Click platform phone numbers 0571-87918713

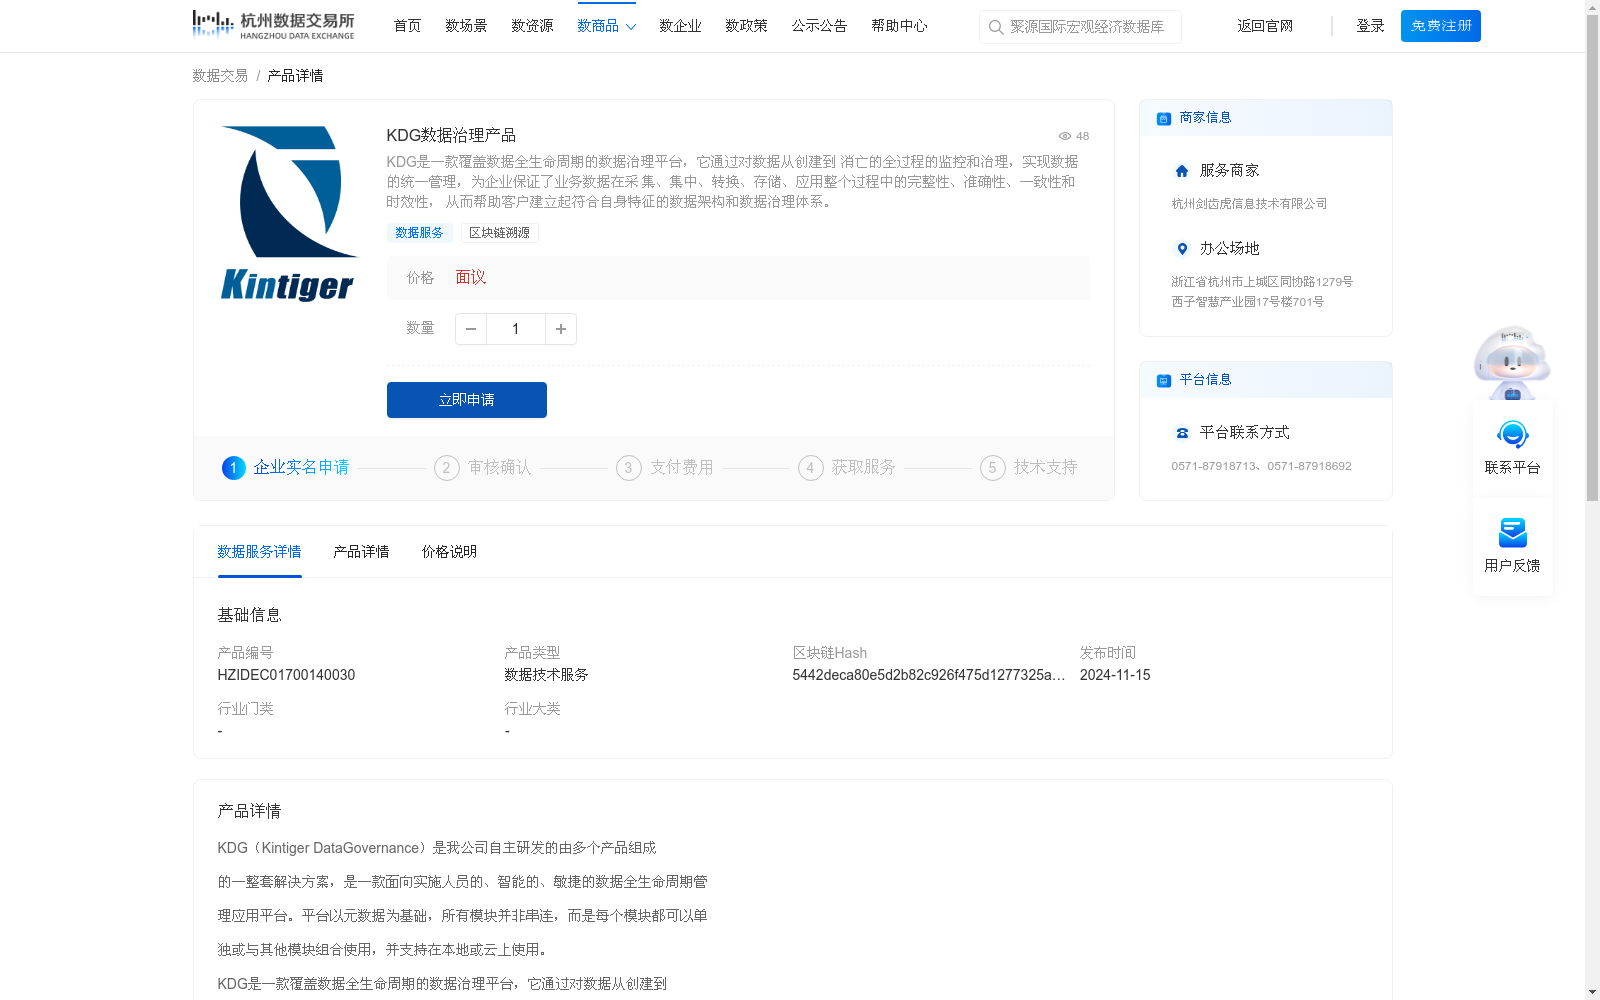[x=1261, y=466]
